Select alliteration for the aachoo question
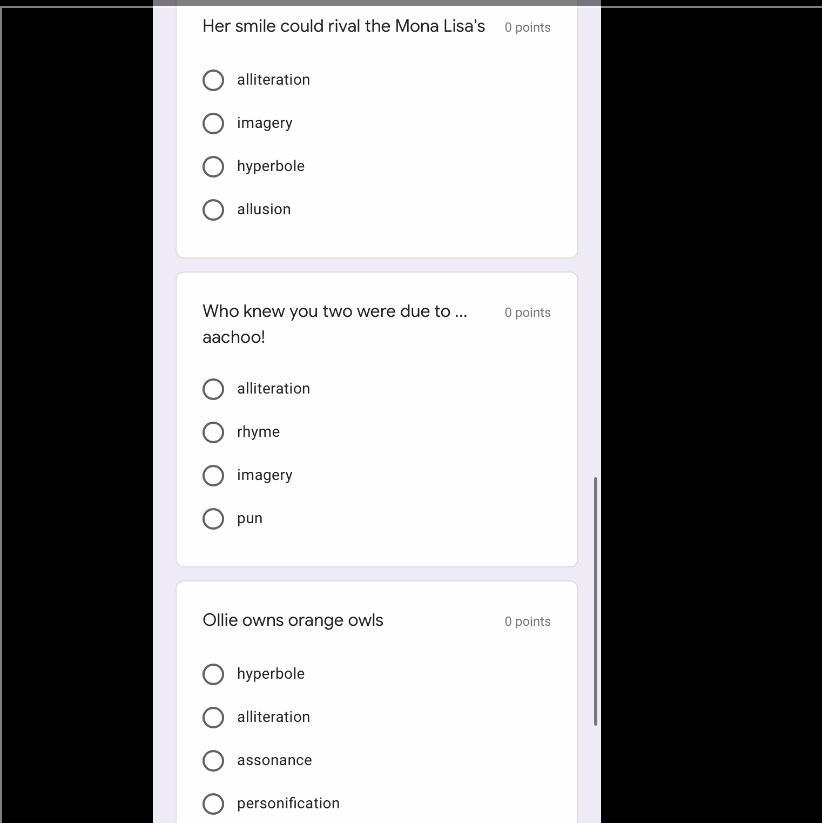The width and height of the screenshot is (822, 823). [213, 389]
